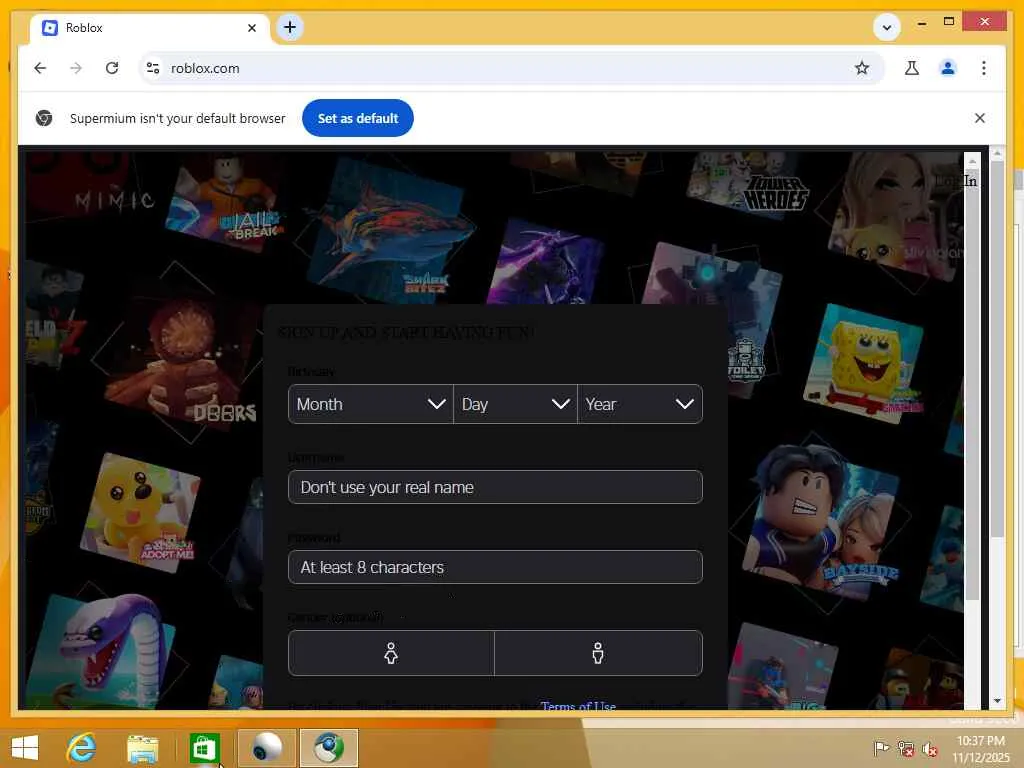Viewport: 1024px width, 768px height.
Task: Set Supermium as default browser
Action: coord(358,118)
